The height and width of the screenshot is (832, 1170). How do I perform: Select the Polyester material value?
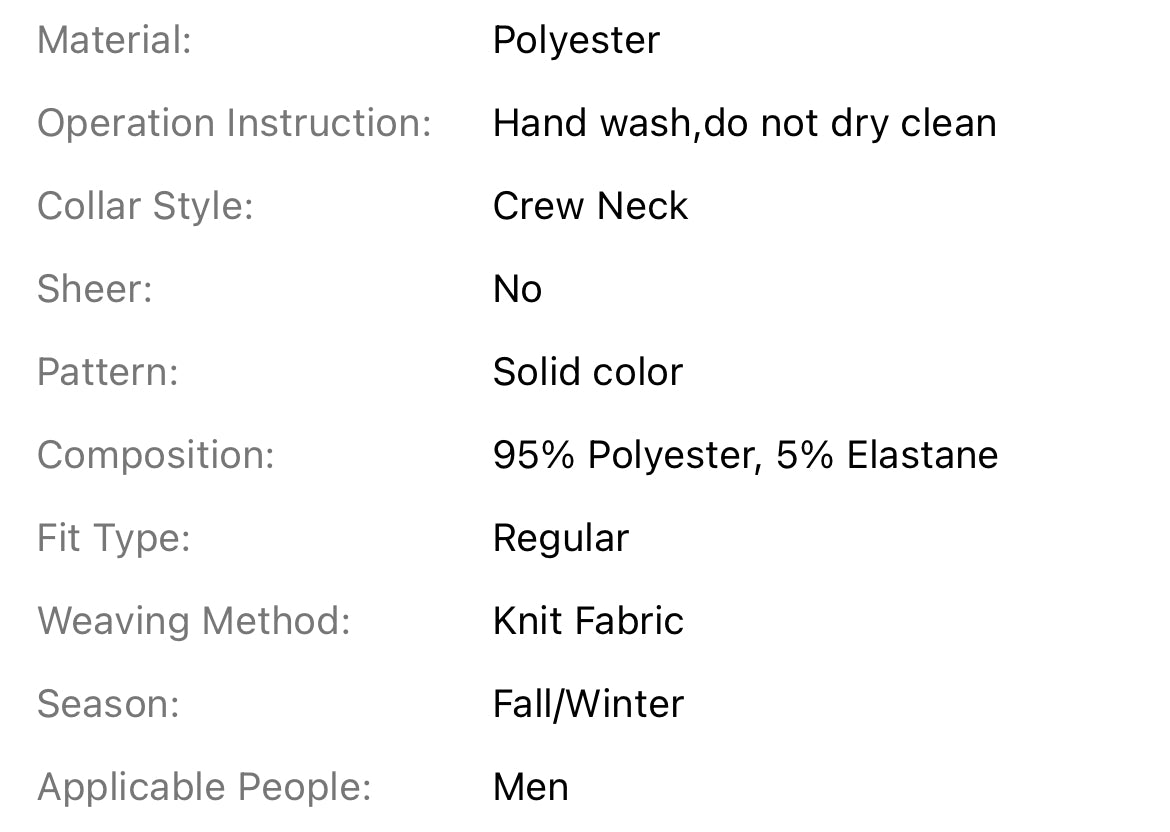(x=576, y=41)
